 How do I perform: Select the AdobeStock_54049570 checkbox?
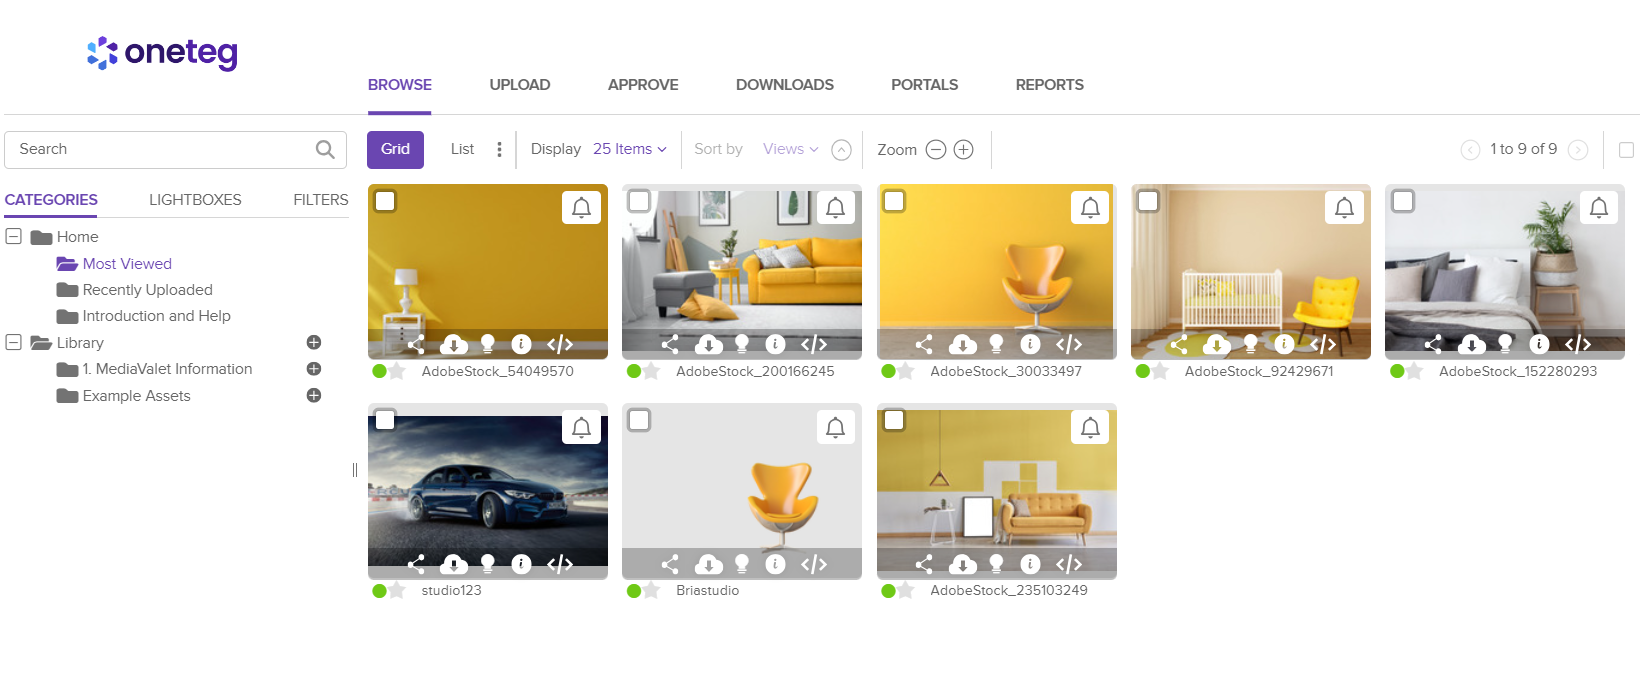coord(385,201)
